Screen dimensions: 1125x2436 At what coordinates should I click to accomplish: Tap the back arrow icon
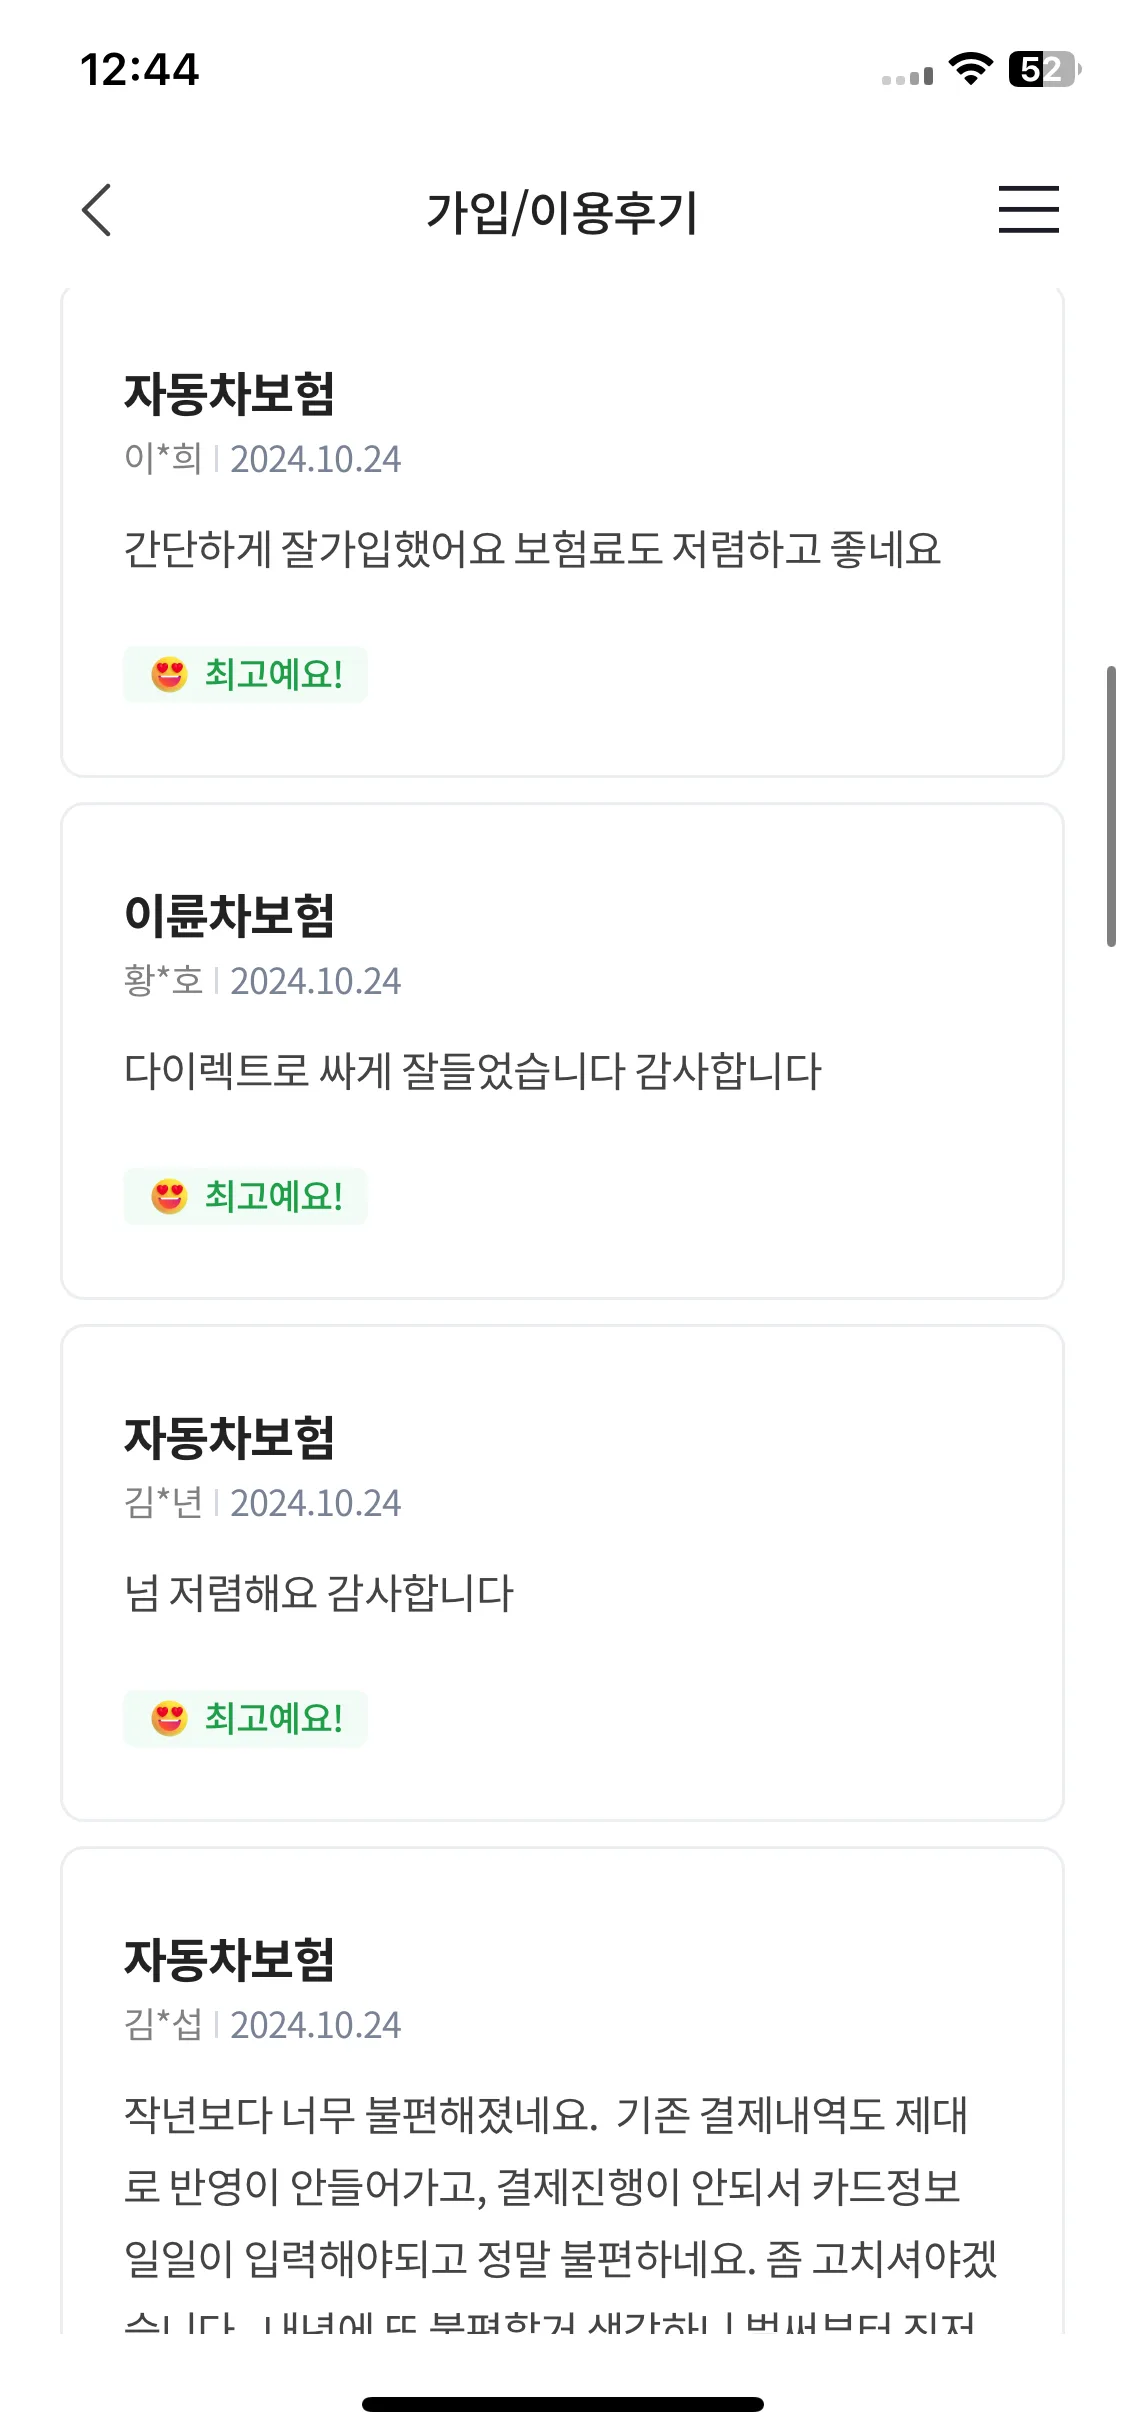(97, 210)
